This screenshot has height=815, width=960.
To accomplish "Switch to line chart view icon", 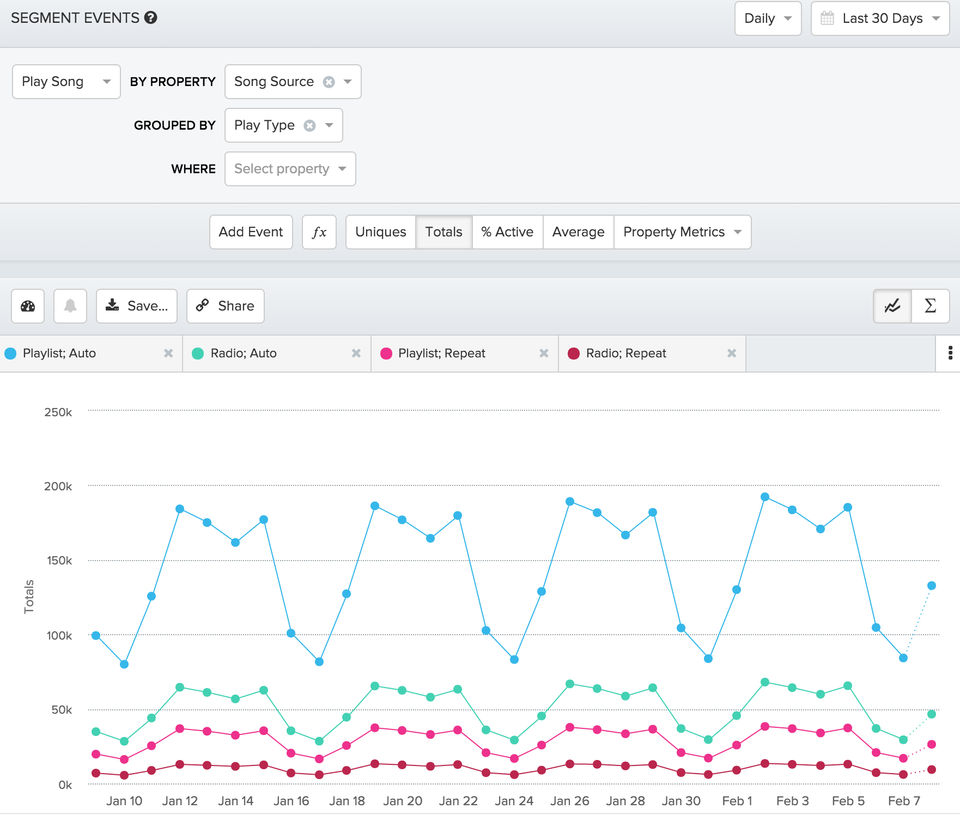I will pos(892,306).
